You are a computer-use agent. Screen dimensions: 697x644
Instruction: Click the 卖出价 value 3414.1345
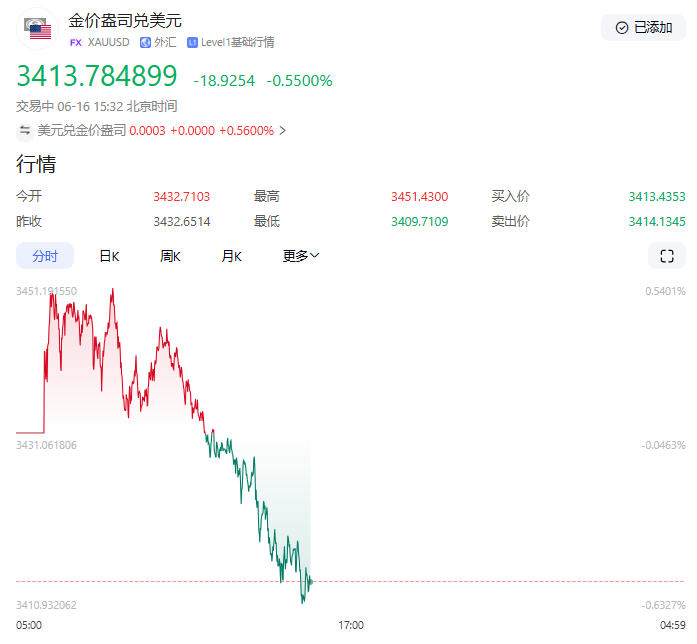coord(656,221)
